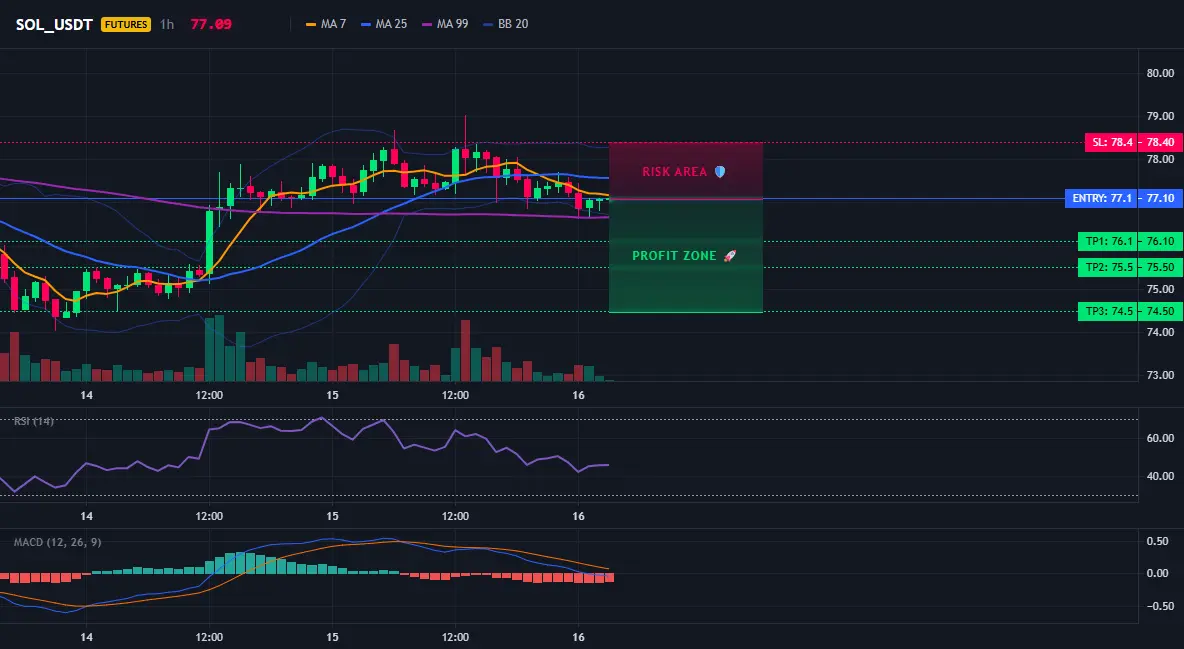Click the 80.00 price axis label
Screen dimensions: 1184x649
pyautogui.click(x=1160, y=73)
